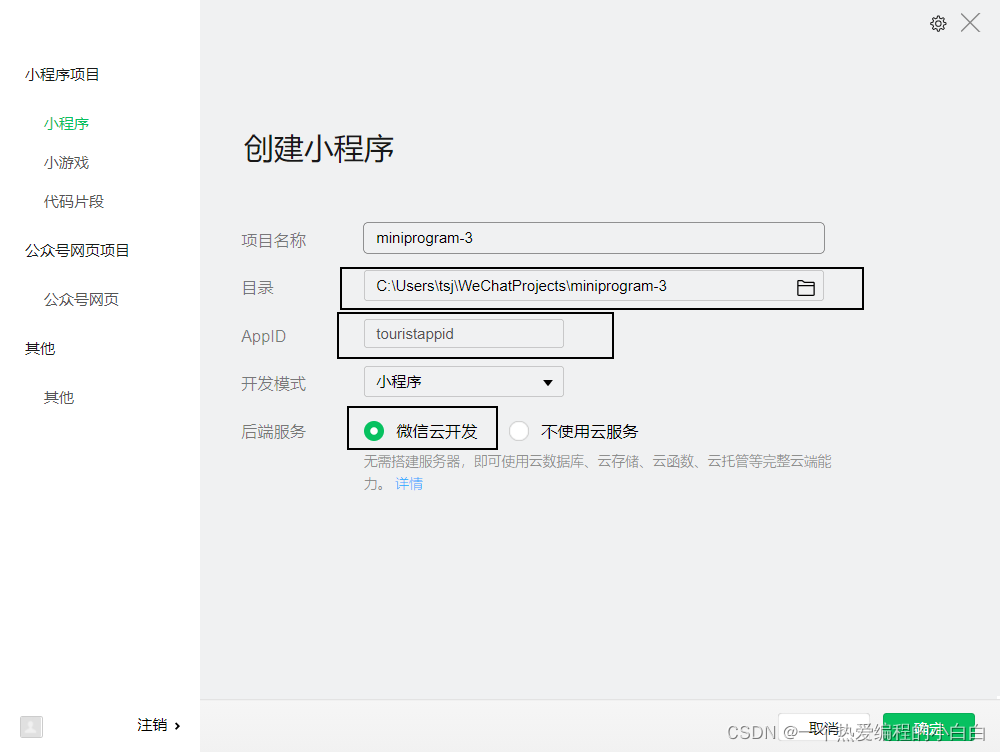Close the create project dialog

(970, 23)
